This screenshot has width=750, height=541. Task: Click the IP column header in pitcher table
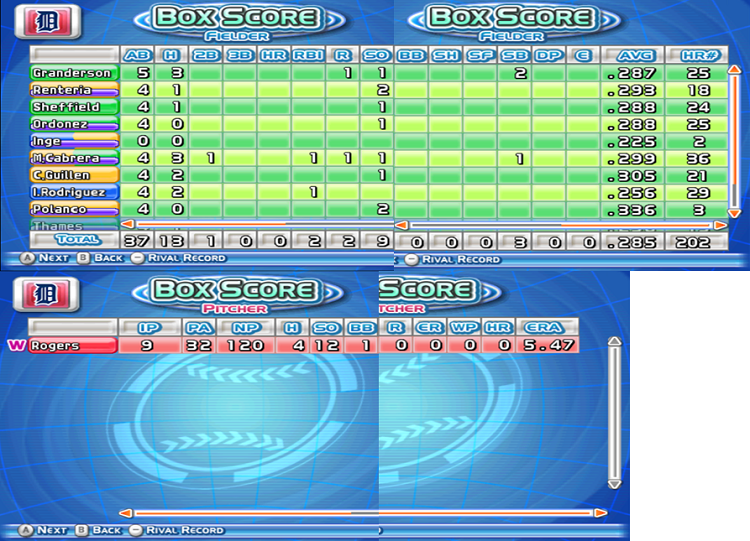pyautogui.click(x=150, y=328)
